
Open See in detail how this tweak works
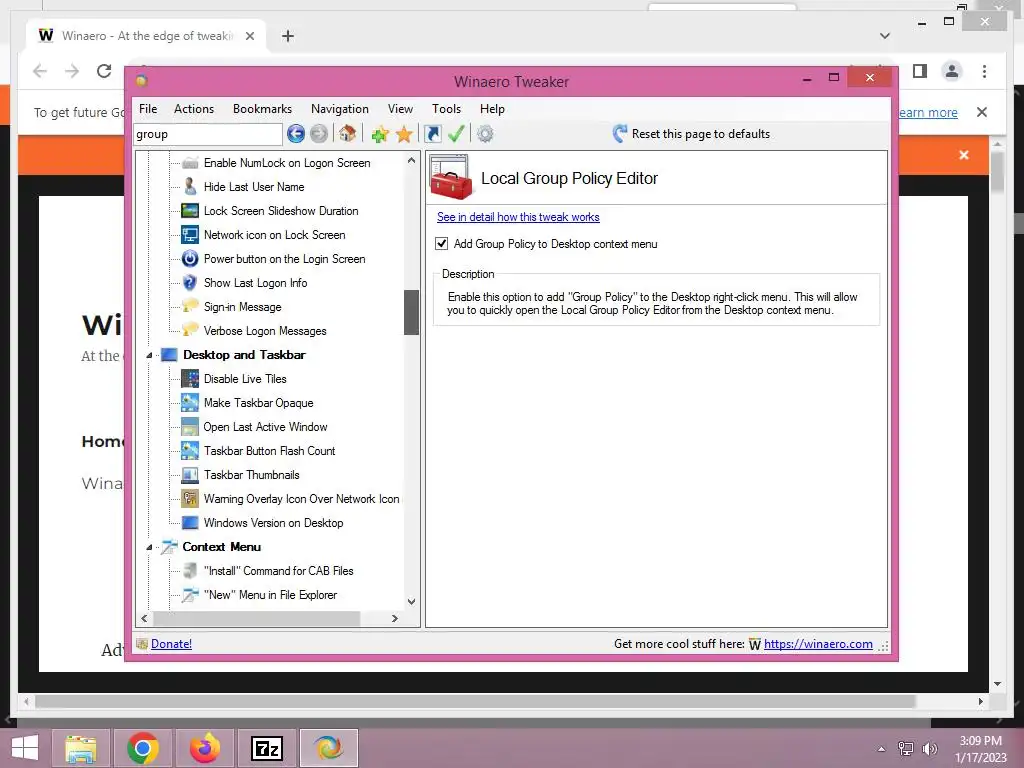[x=518, y=217]
